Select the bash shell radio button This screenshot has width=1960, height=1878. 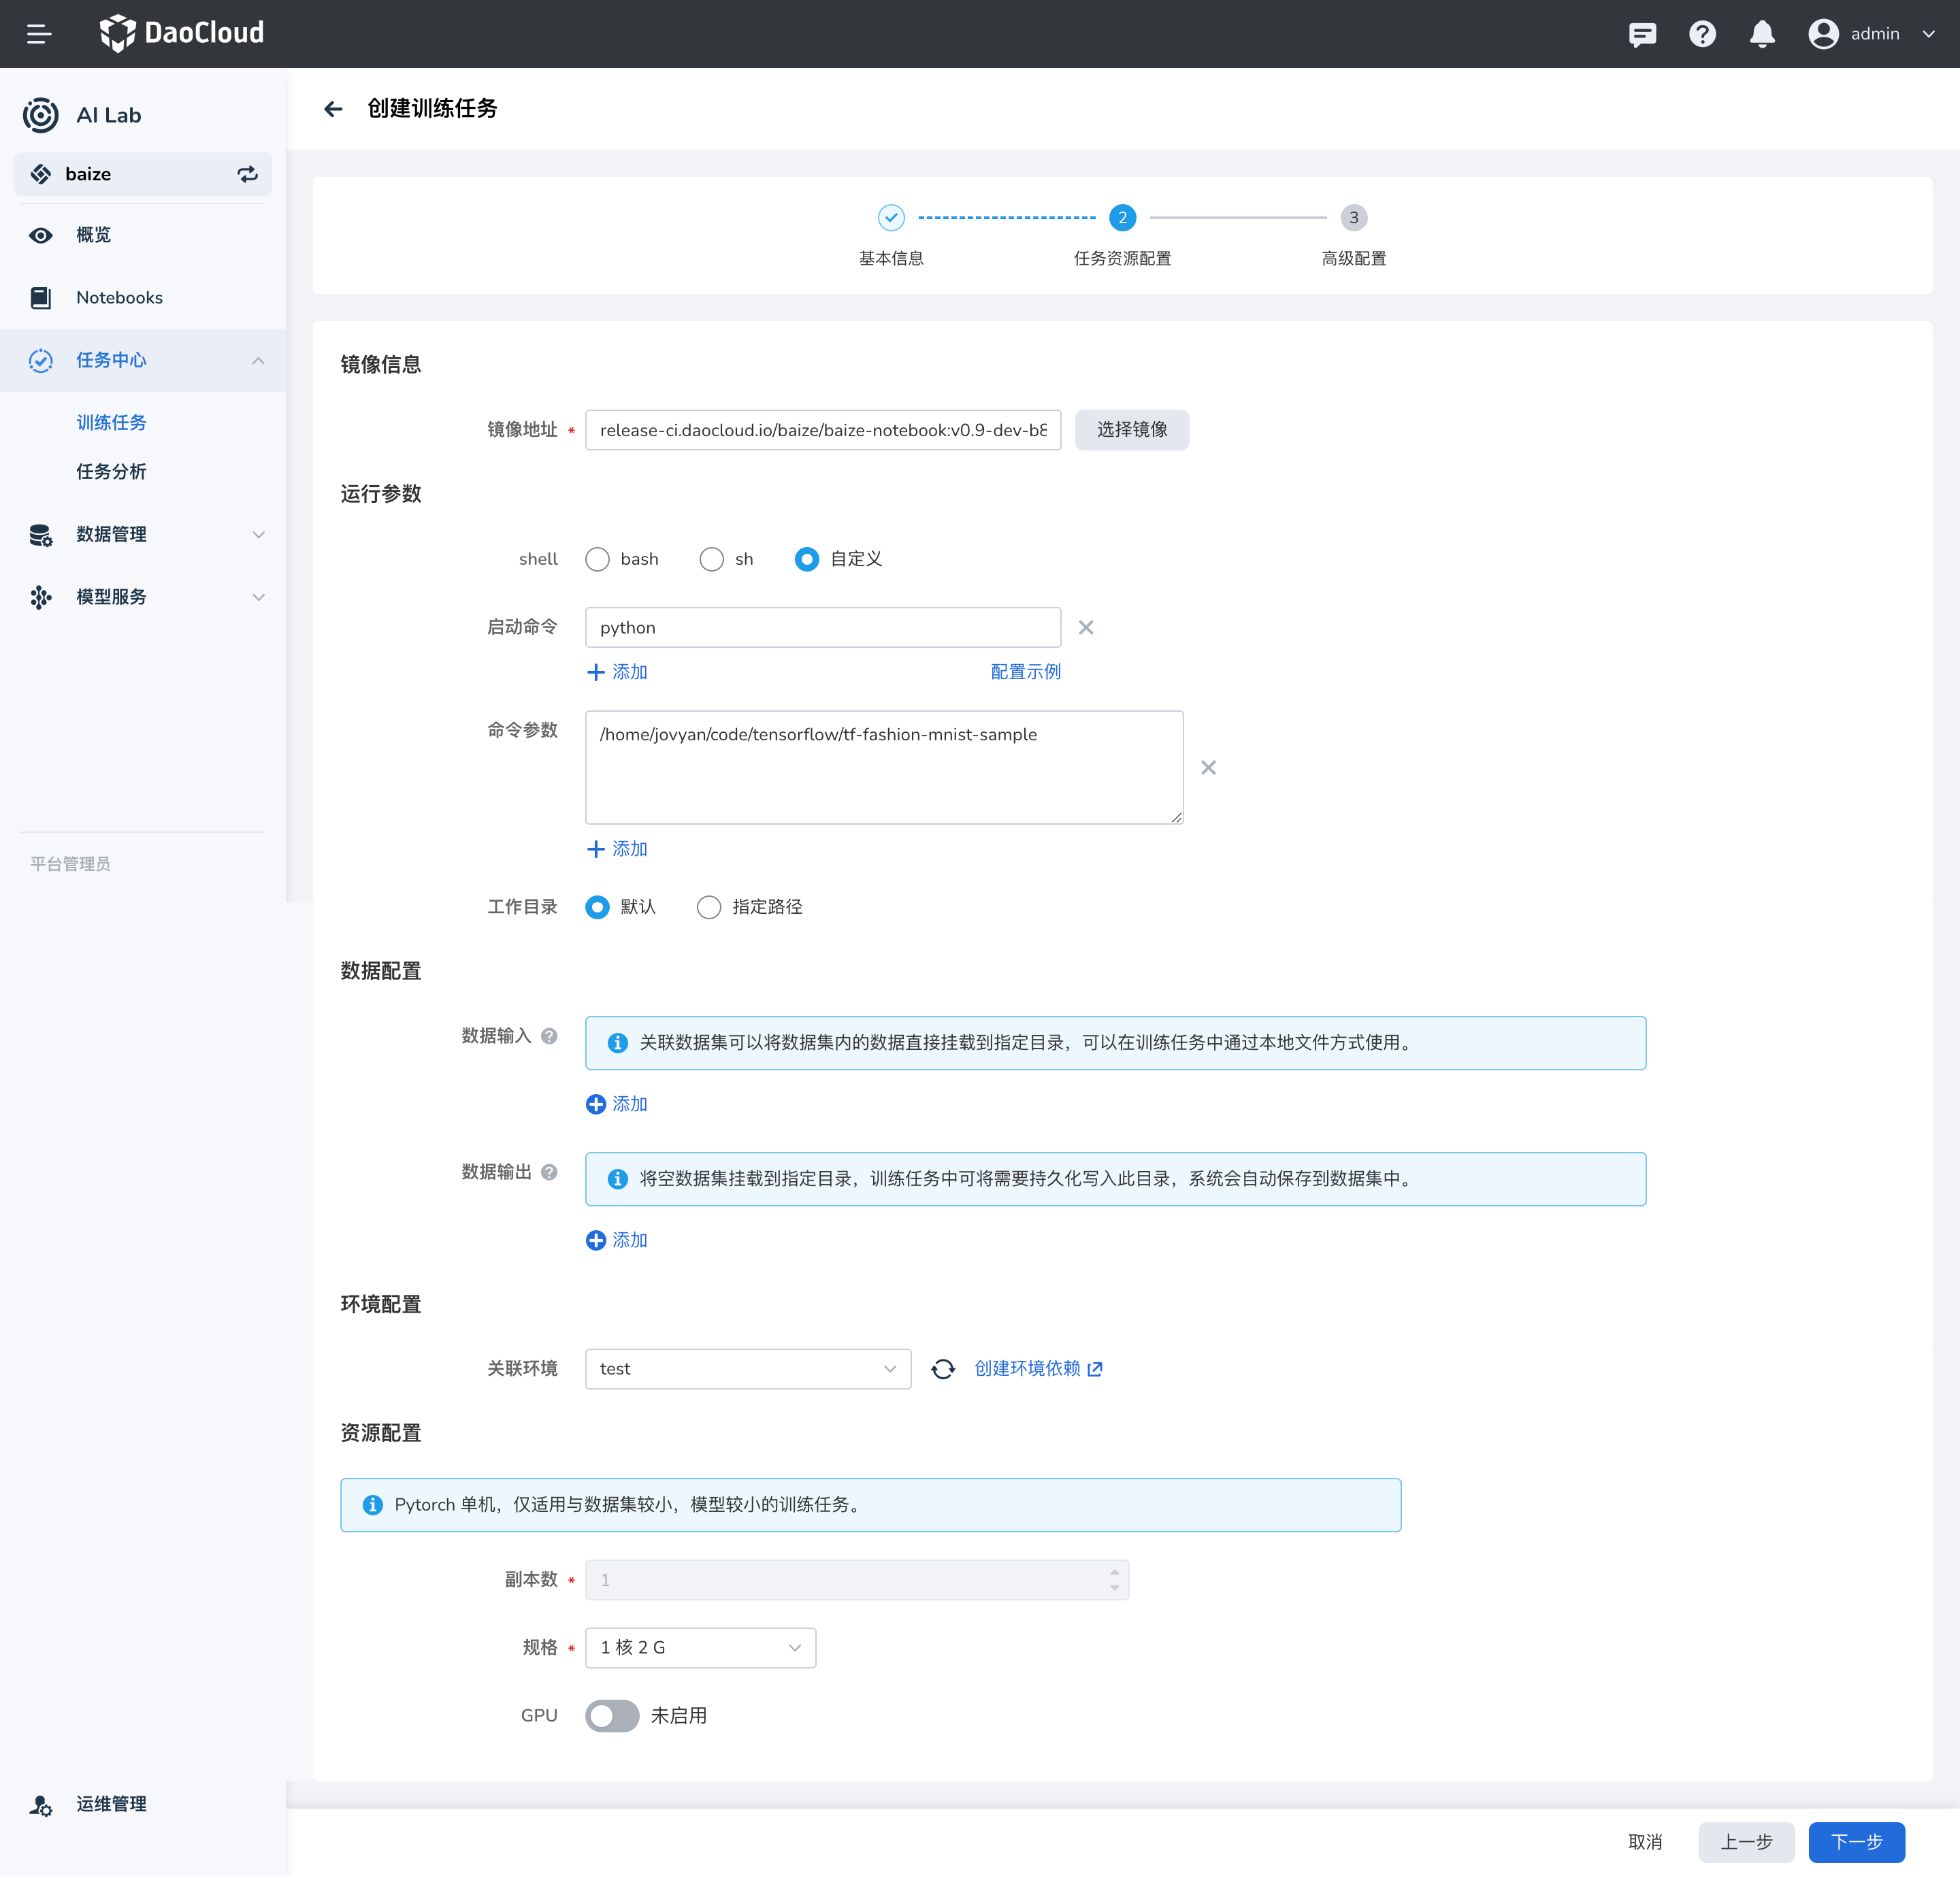pyautogui.click(x=597, y=559)
